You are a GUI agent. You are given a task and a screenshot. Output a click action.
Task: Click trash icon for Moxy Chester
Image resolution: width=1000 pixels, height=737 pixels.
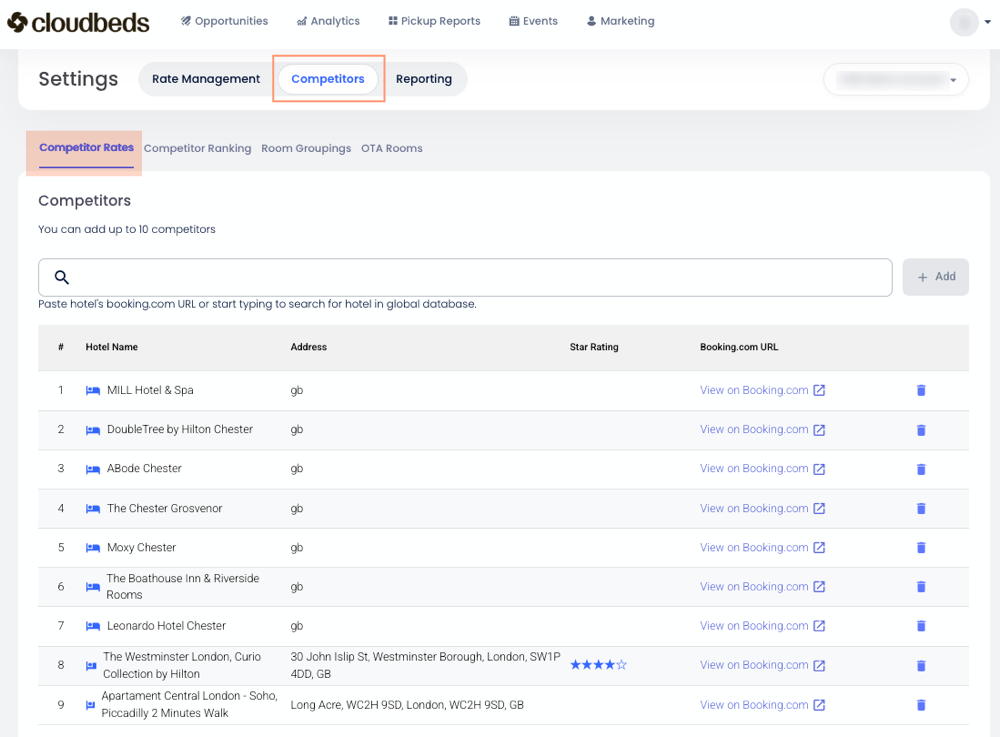click(x=921, y=548)
